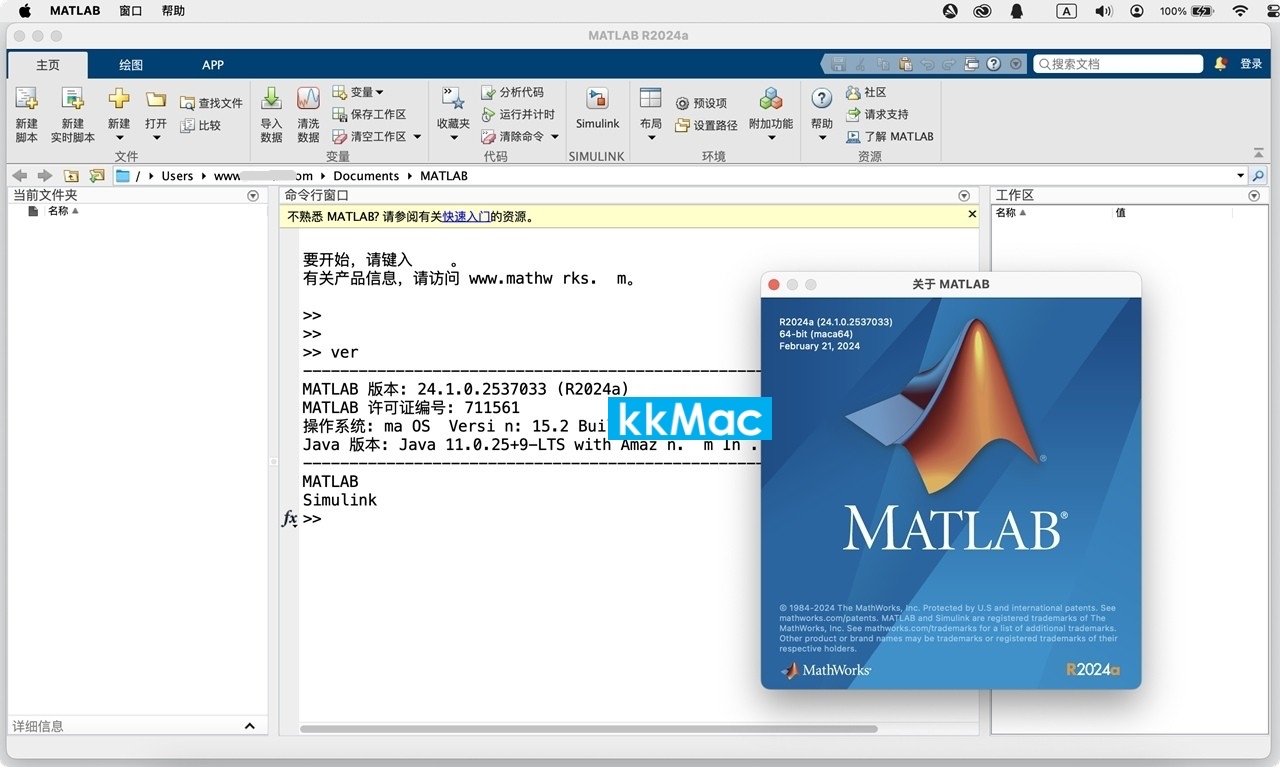1280x767 pixels.
Task: Click 了解 MATLAB (Learn MATLAB)
Action: (889, 137)
